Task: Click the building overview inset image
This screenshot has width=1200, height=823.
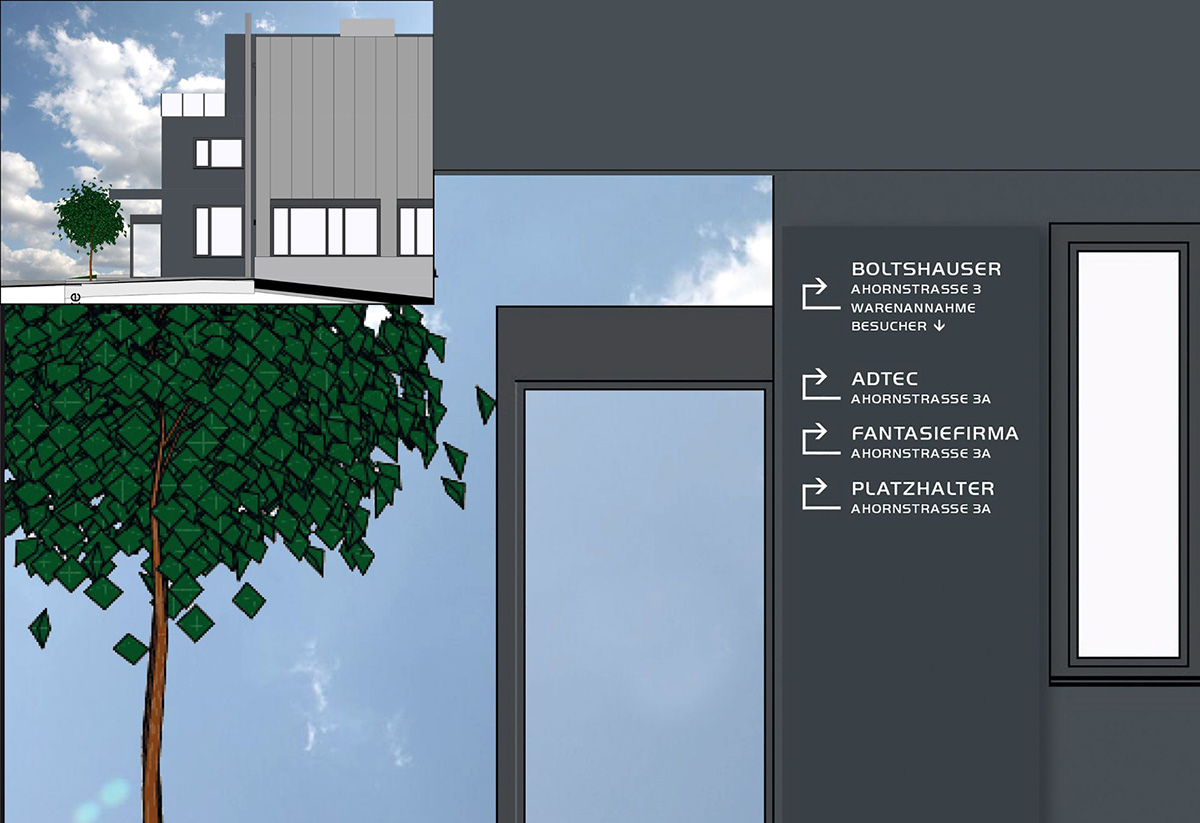Action: pos(217,151)
